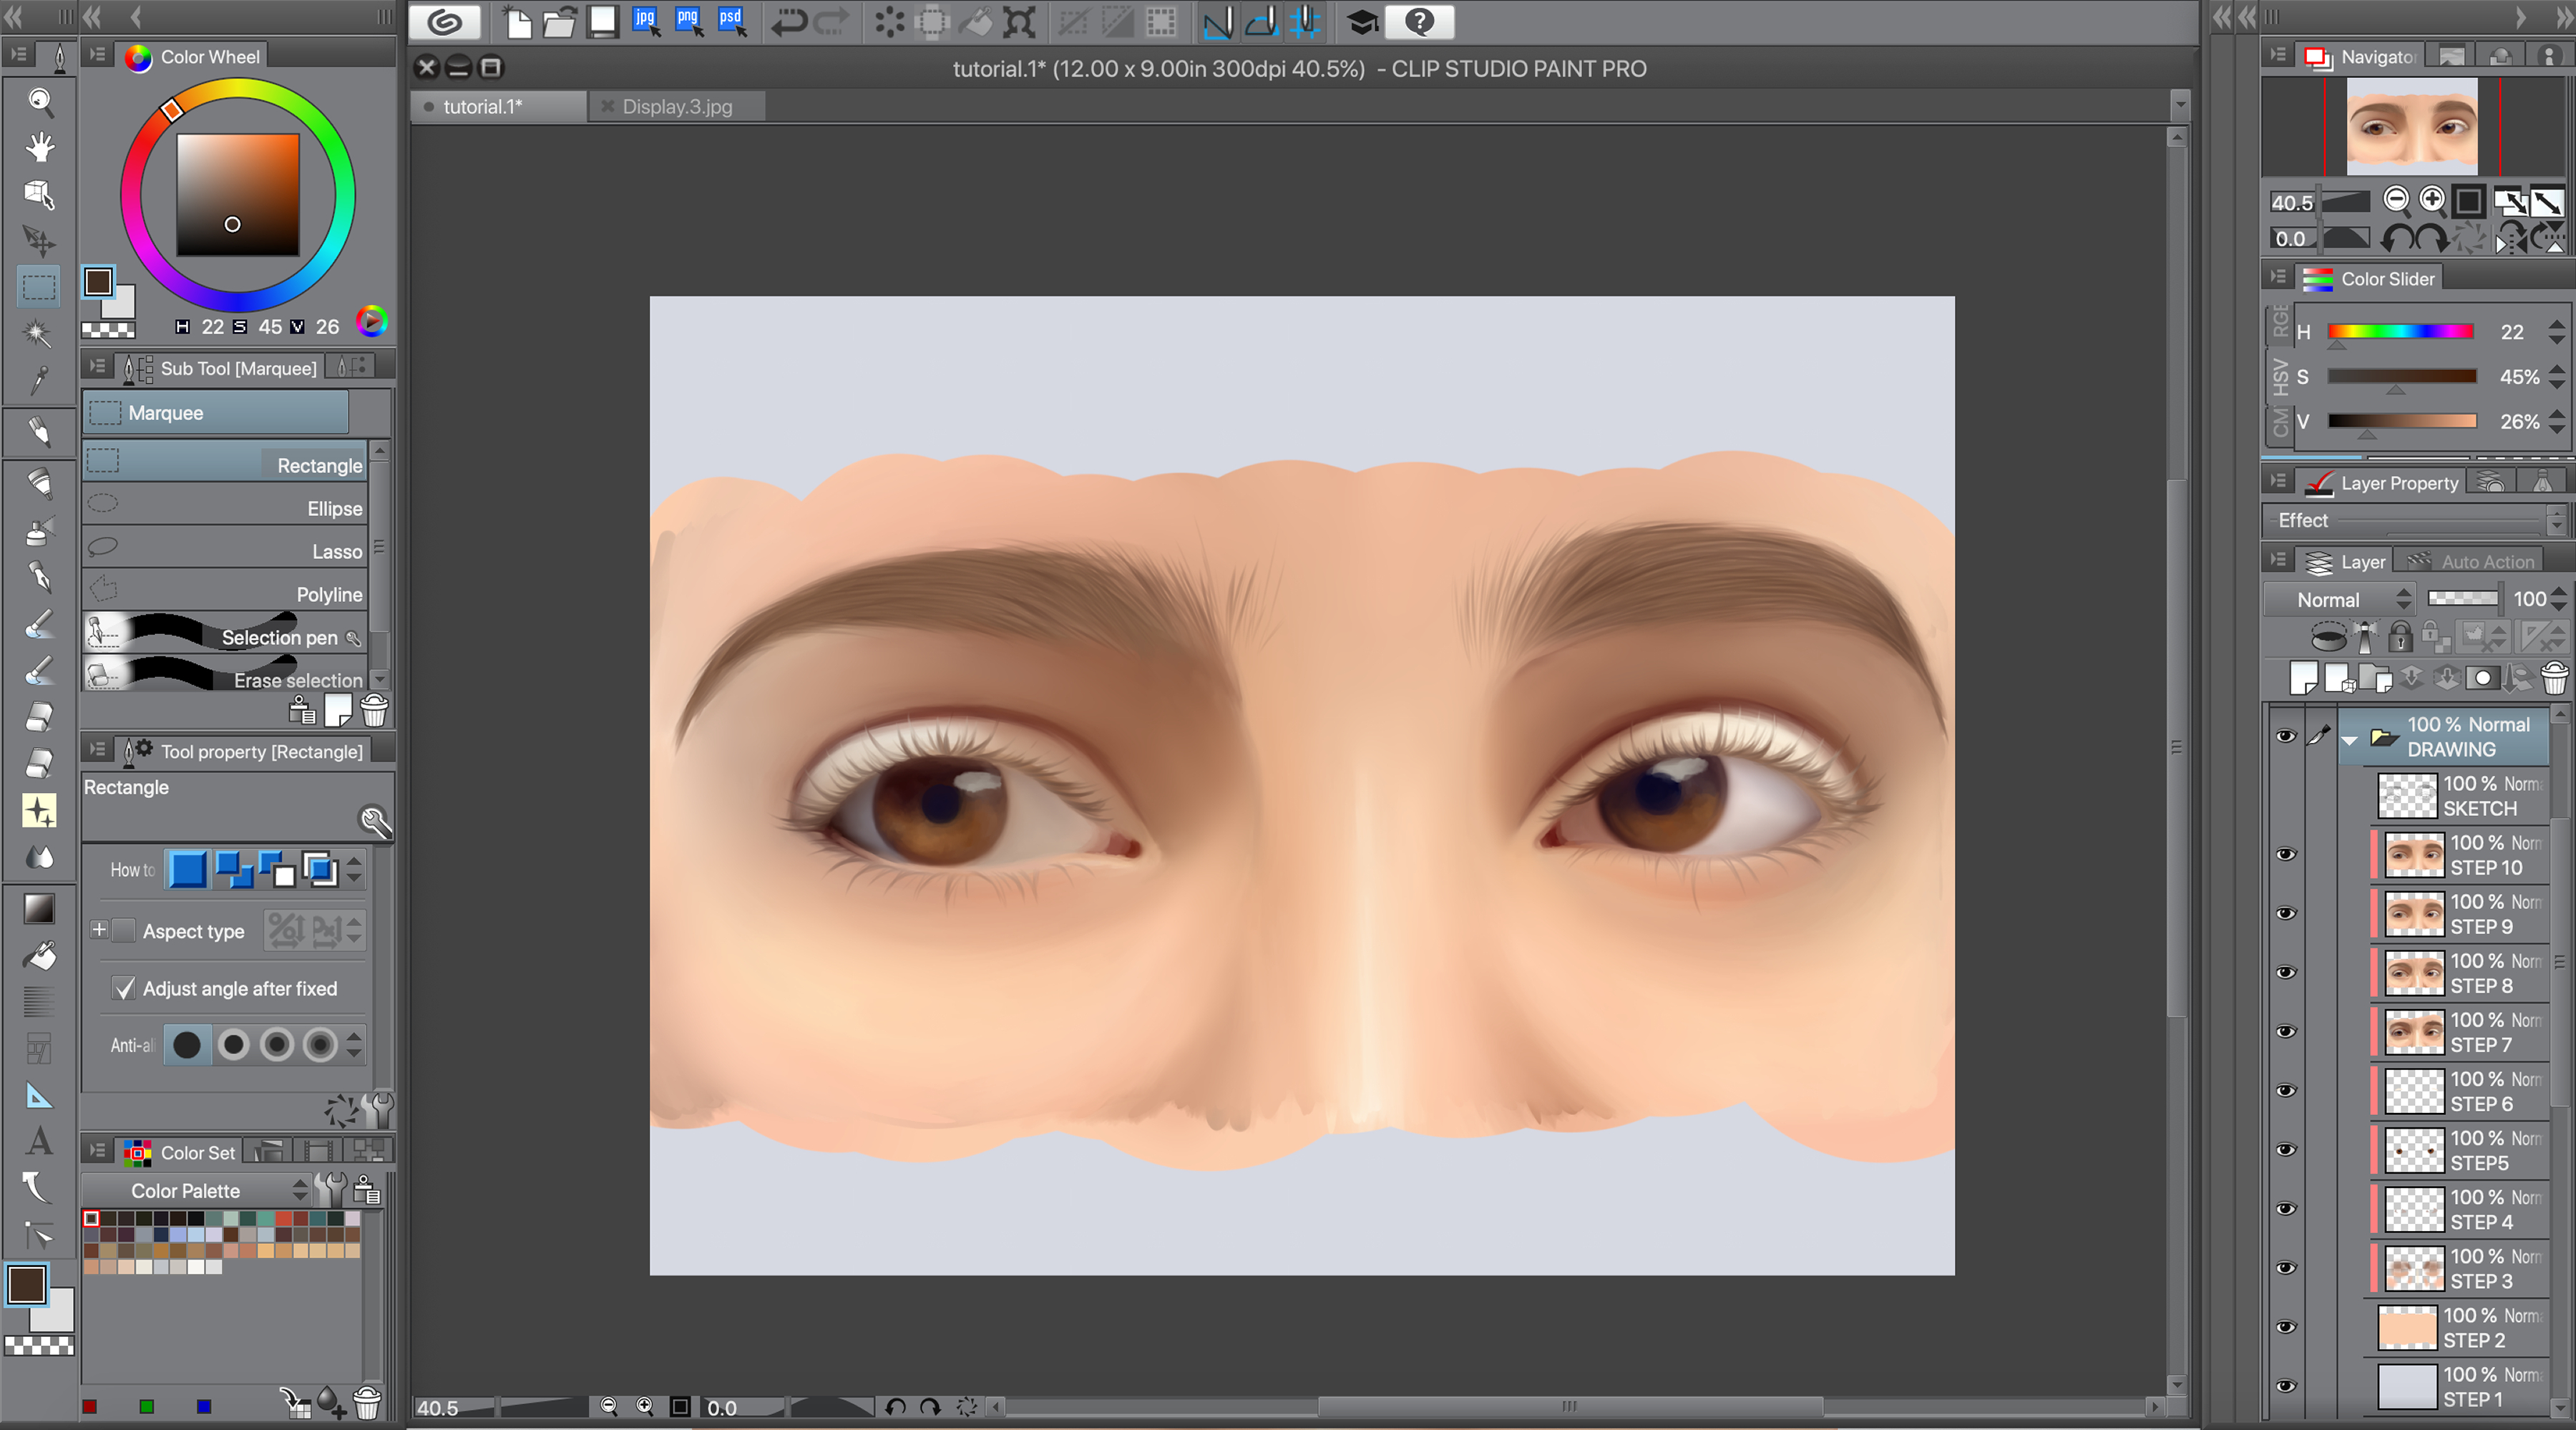Collapse the DRAWING layer folder
The height and width of the screenshot is (1430, 2576).
pyautogui.click(x=2350, y=740)
